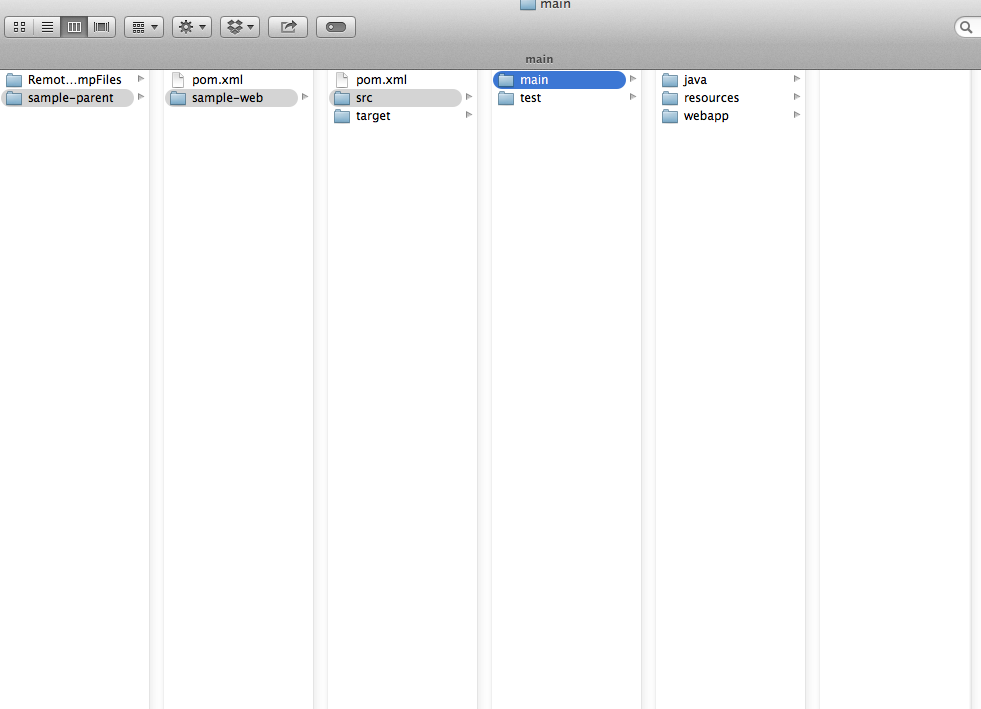
Task: Select pom.xml beside sample-web
Action: (x=231, y=79)
